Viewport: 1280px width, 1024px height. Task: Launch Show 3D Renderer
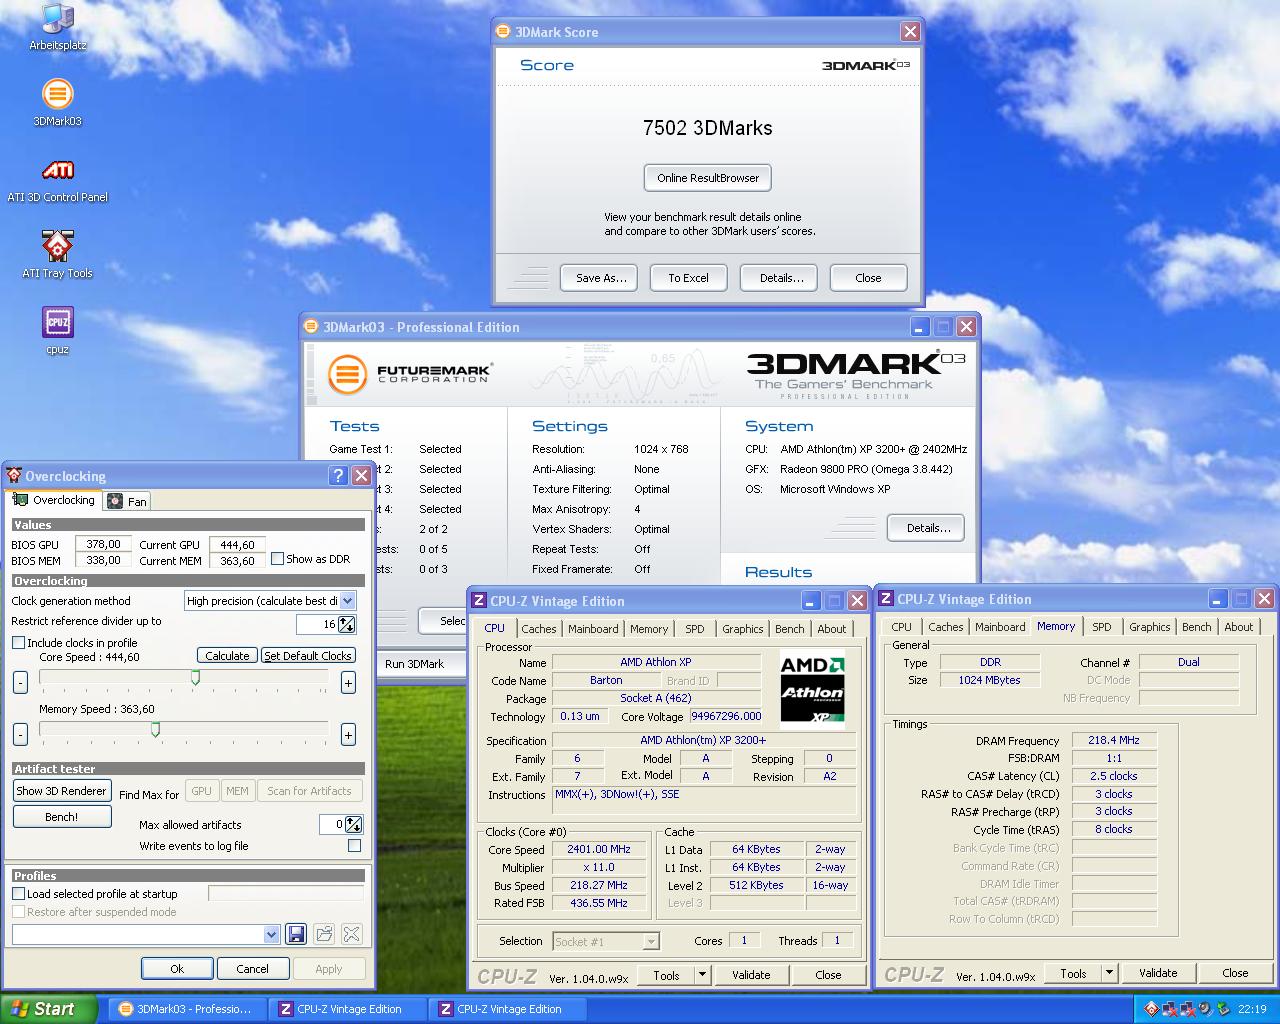[61, 791]
